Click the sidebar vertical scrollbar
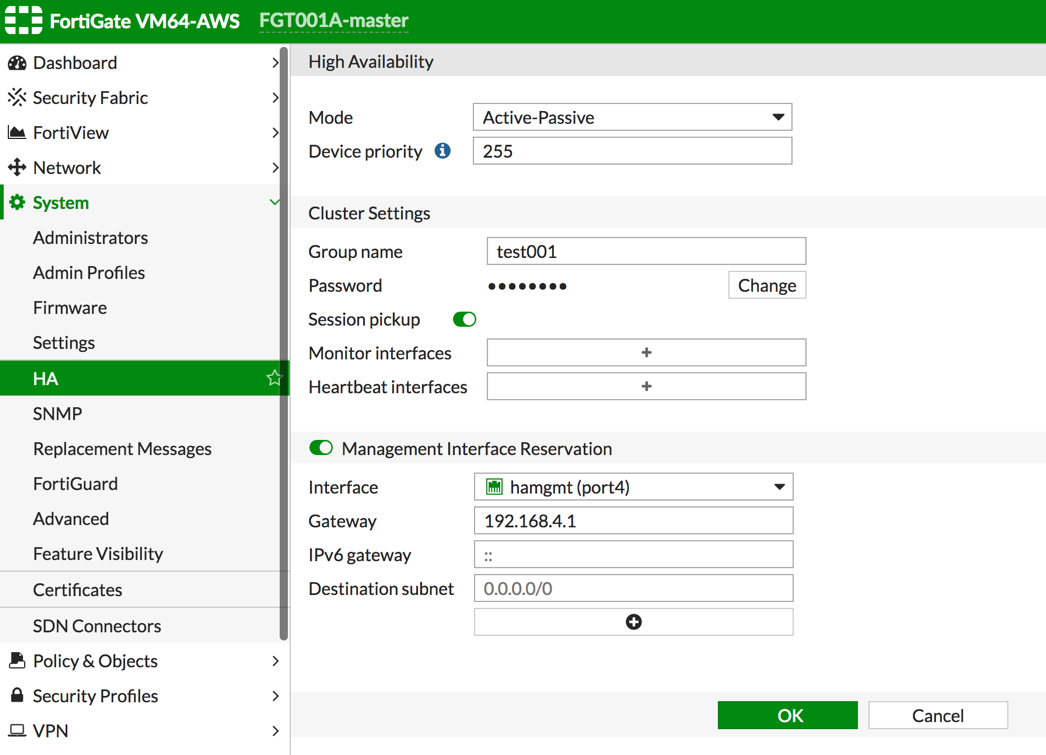 (x=284, y=340)
